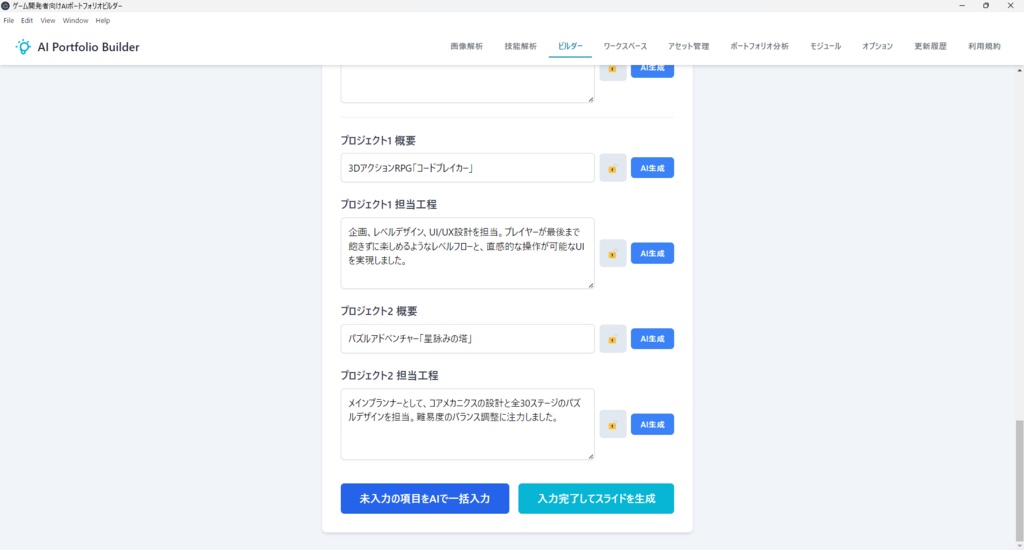Open the View menu
Screen dimensions: 1024x550
(48, 20)
